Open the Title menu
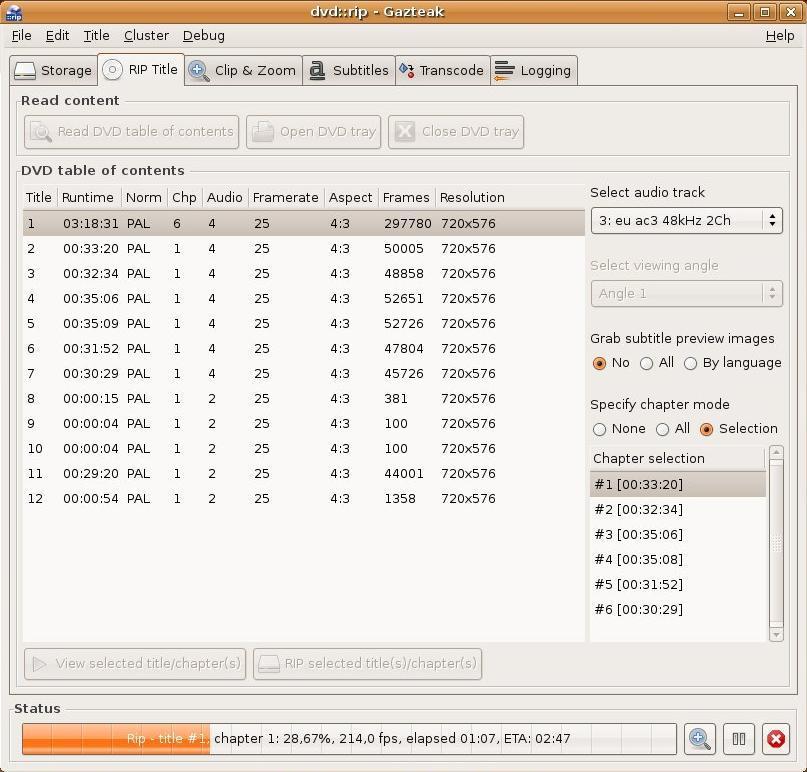Screen dimensions: 807x772 click(96, 36)
